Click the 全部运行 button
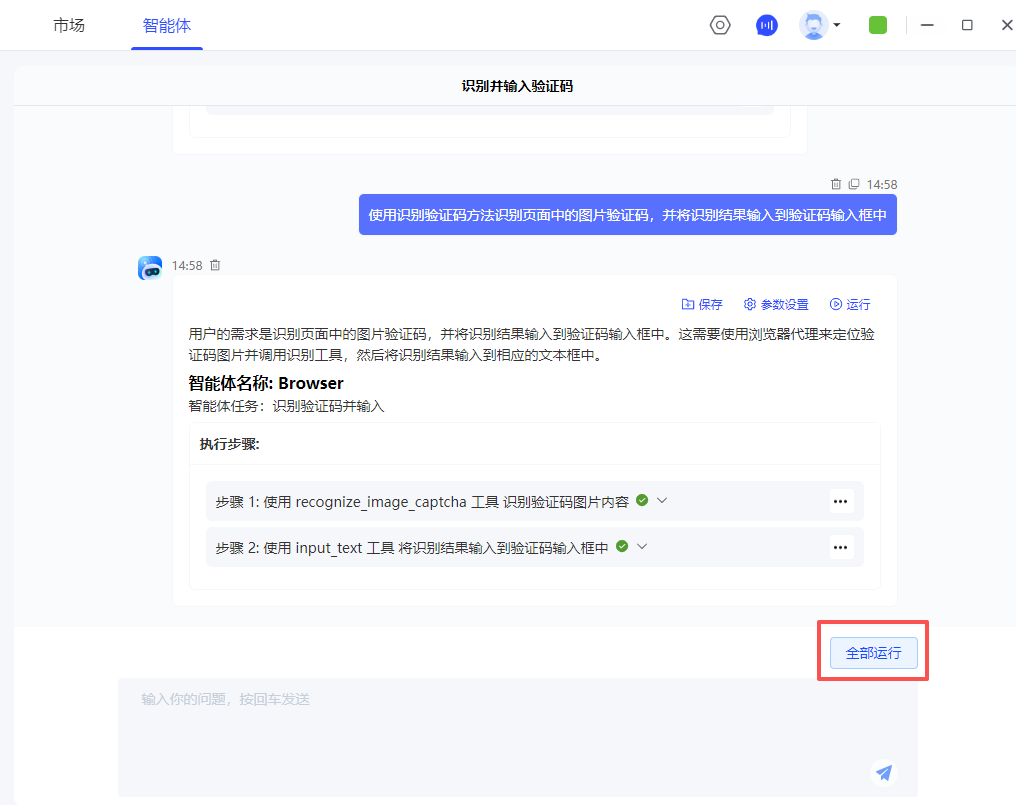1016x805 pixels. (x=873, y=653)
